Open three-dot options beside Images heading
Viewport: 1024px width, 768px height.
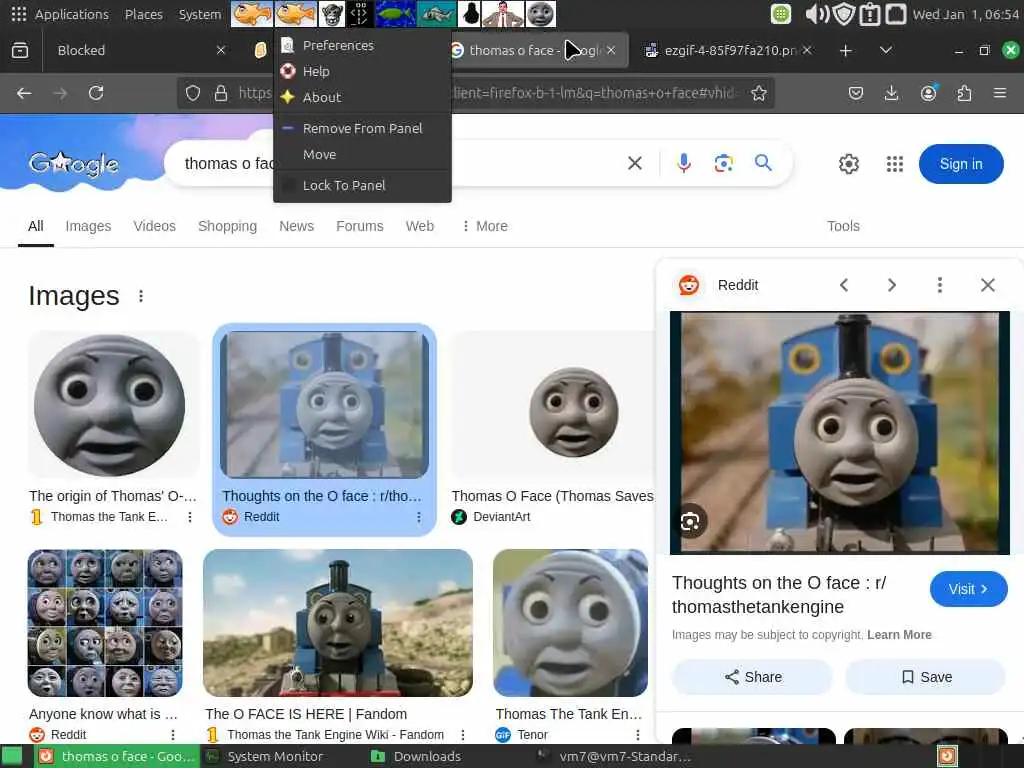tap(140, 296)
